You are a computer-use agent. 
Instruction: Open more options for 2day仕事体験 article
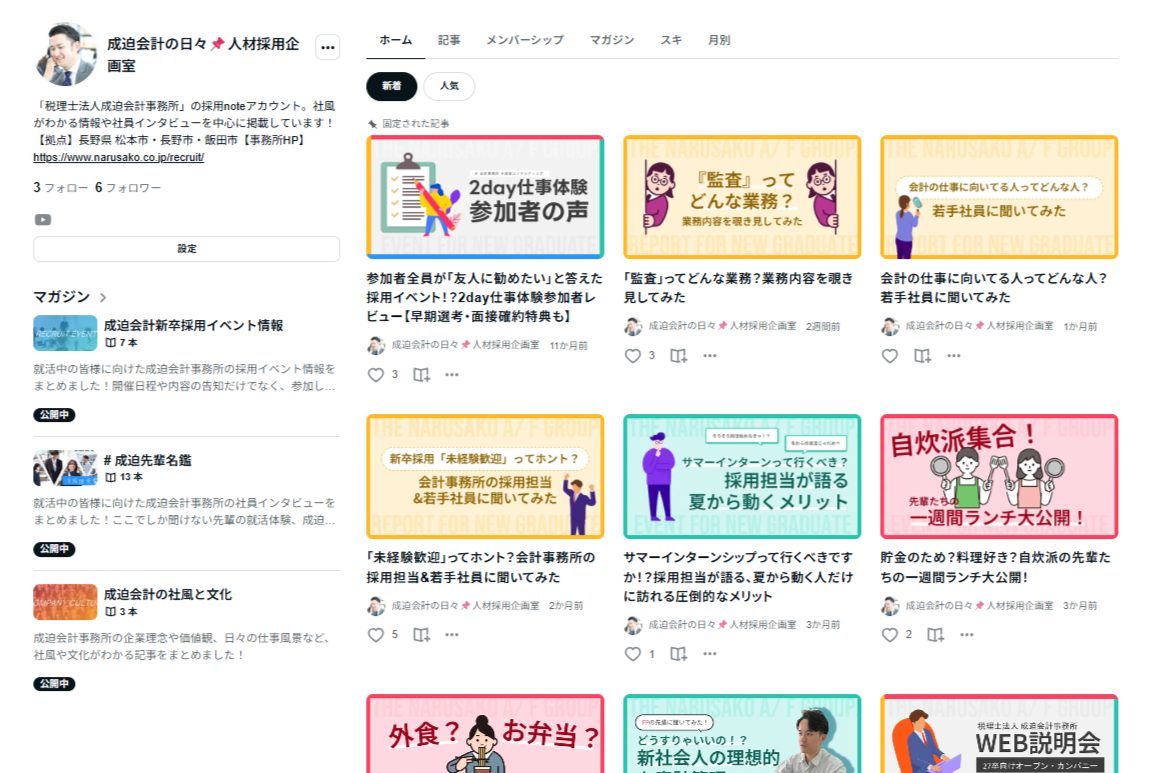click(452, 375)
